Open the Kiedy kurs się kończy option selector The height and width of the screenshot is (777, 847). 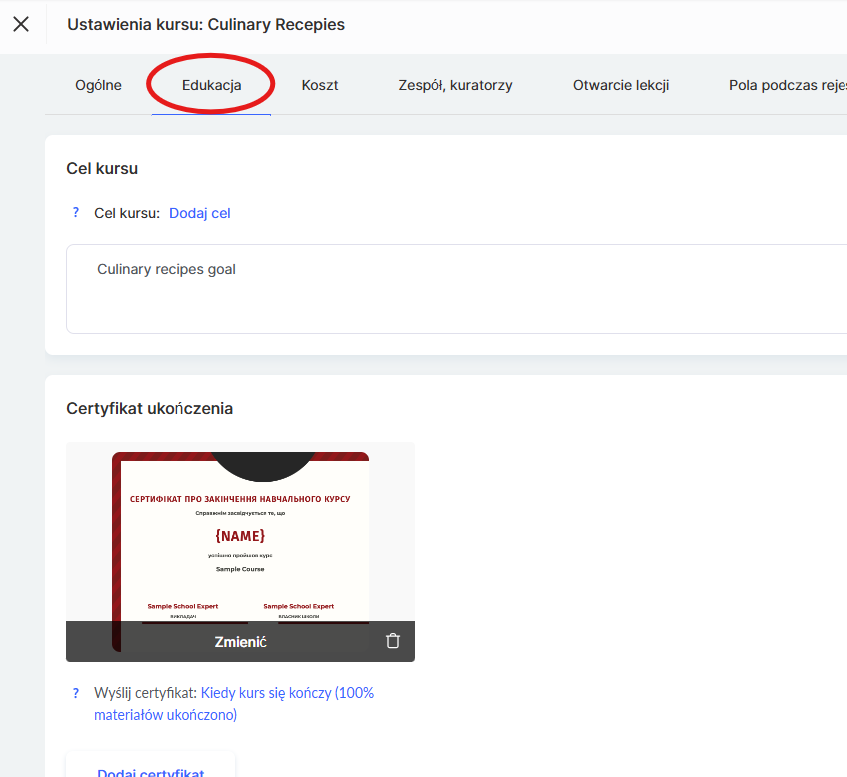287,693
